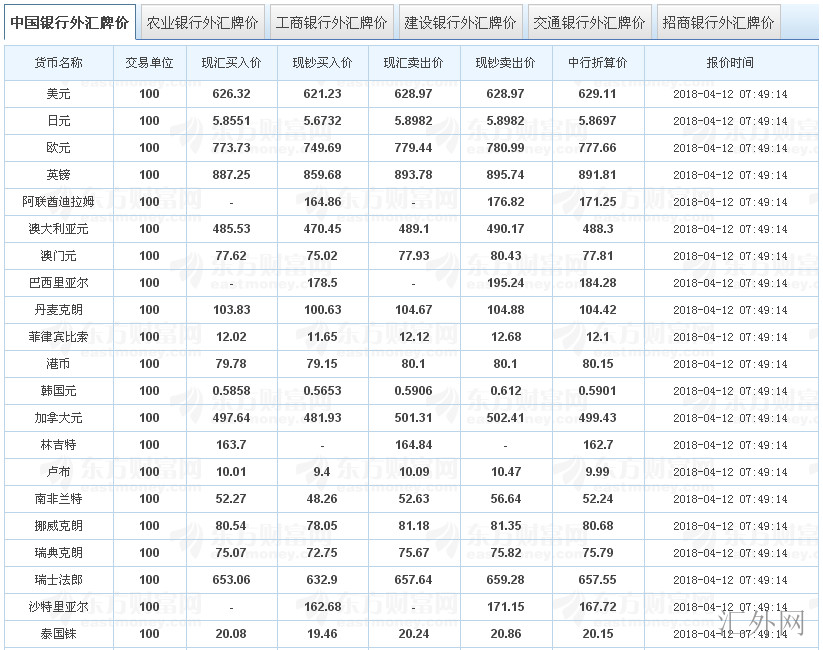The width and height of the screenshot is (823, 650).
Task: Click Saudi riyal conversion 167.72
Action: point(597,607)
